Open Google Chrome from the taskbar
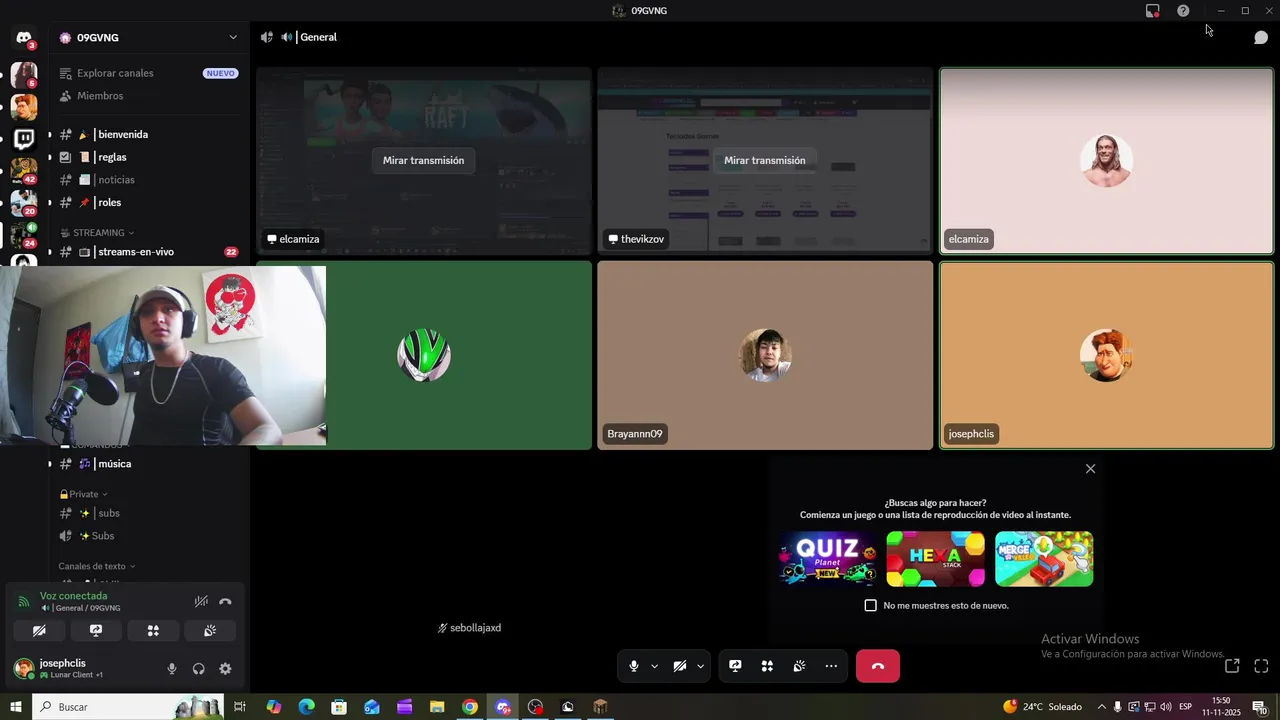This screenshot has width=1280, height=720. pyautogui.click(x=470, y=707)
